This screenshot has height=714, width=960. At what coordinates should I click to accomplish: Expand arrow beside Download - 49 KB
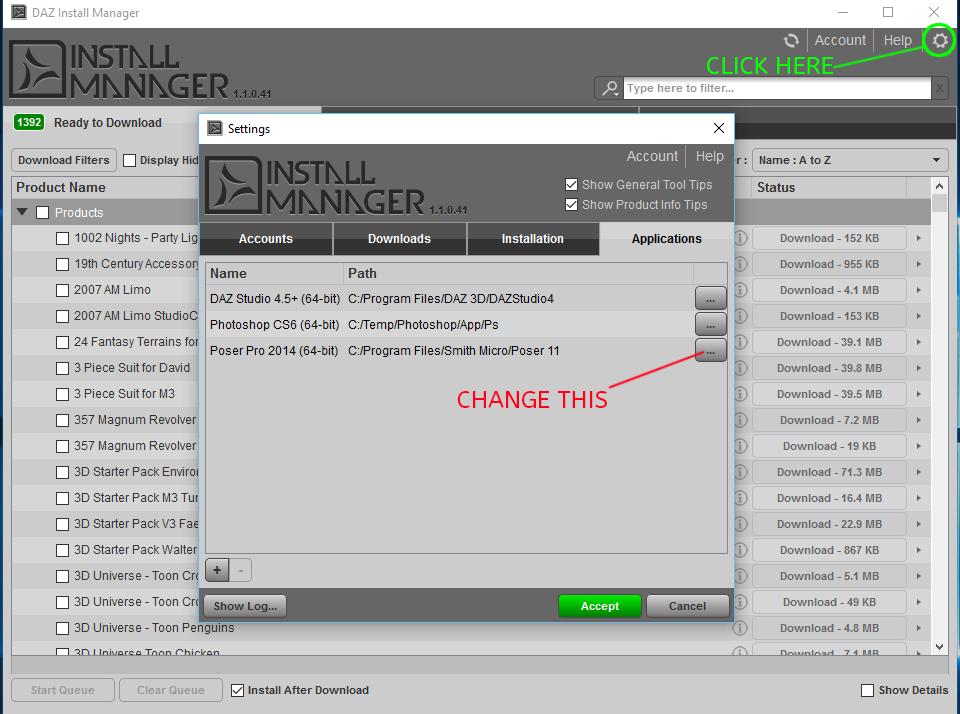tap(918, 603)
